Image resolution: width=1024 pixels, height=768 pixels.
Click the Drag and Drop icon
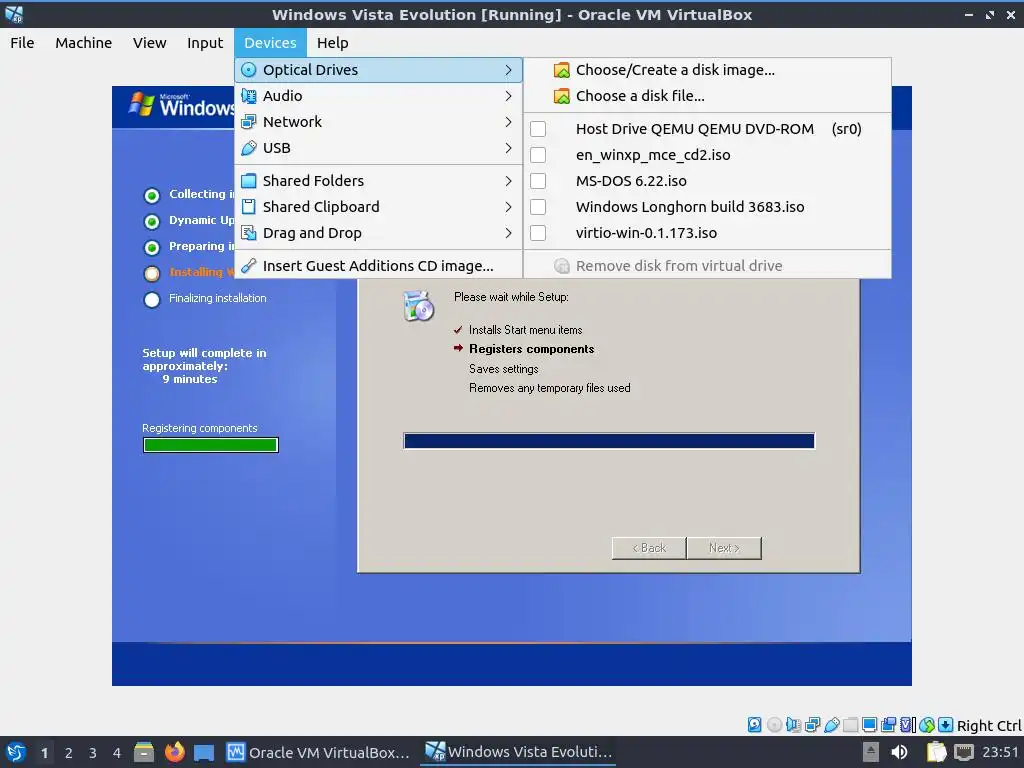point(248,233)
